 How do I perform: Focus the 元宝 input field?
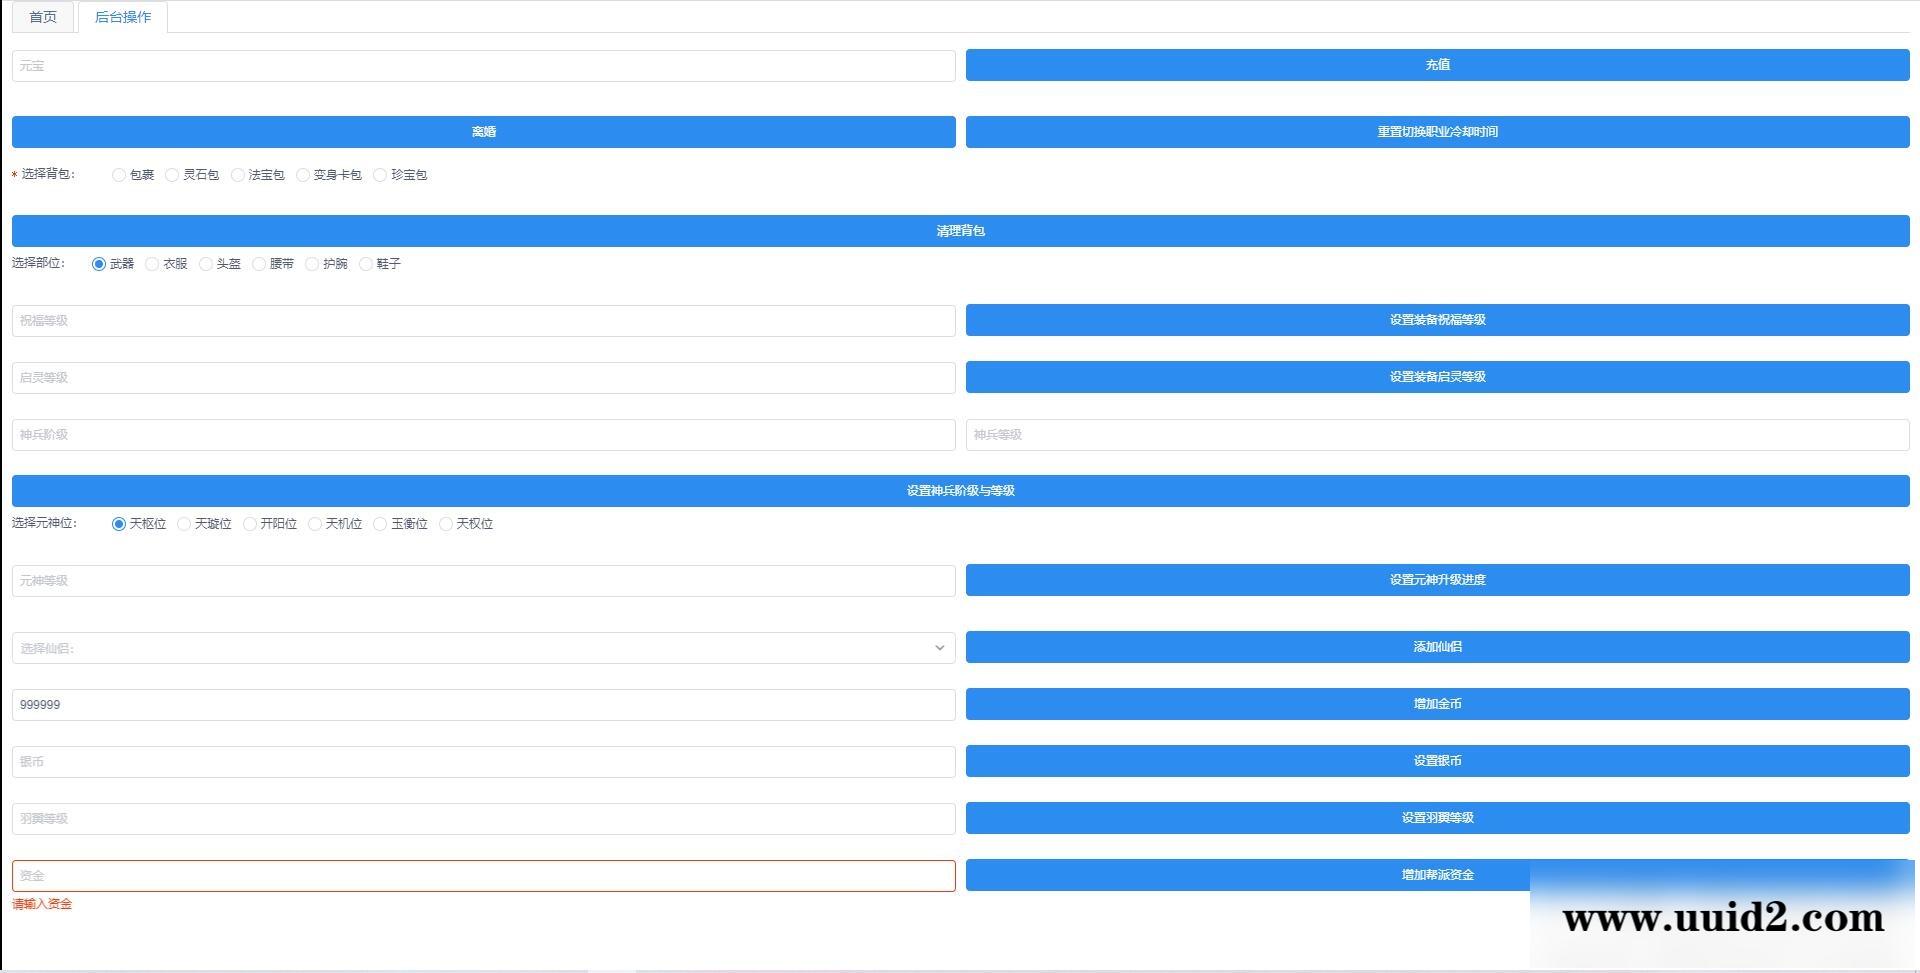[x=483, y=66]
